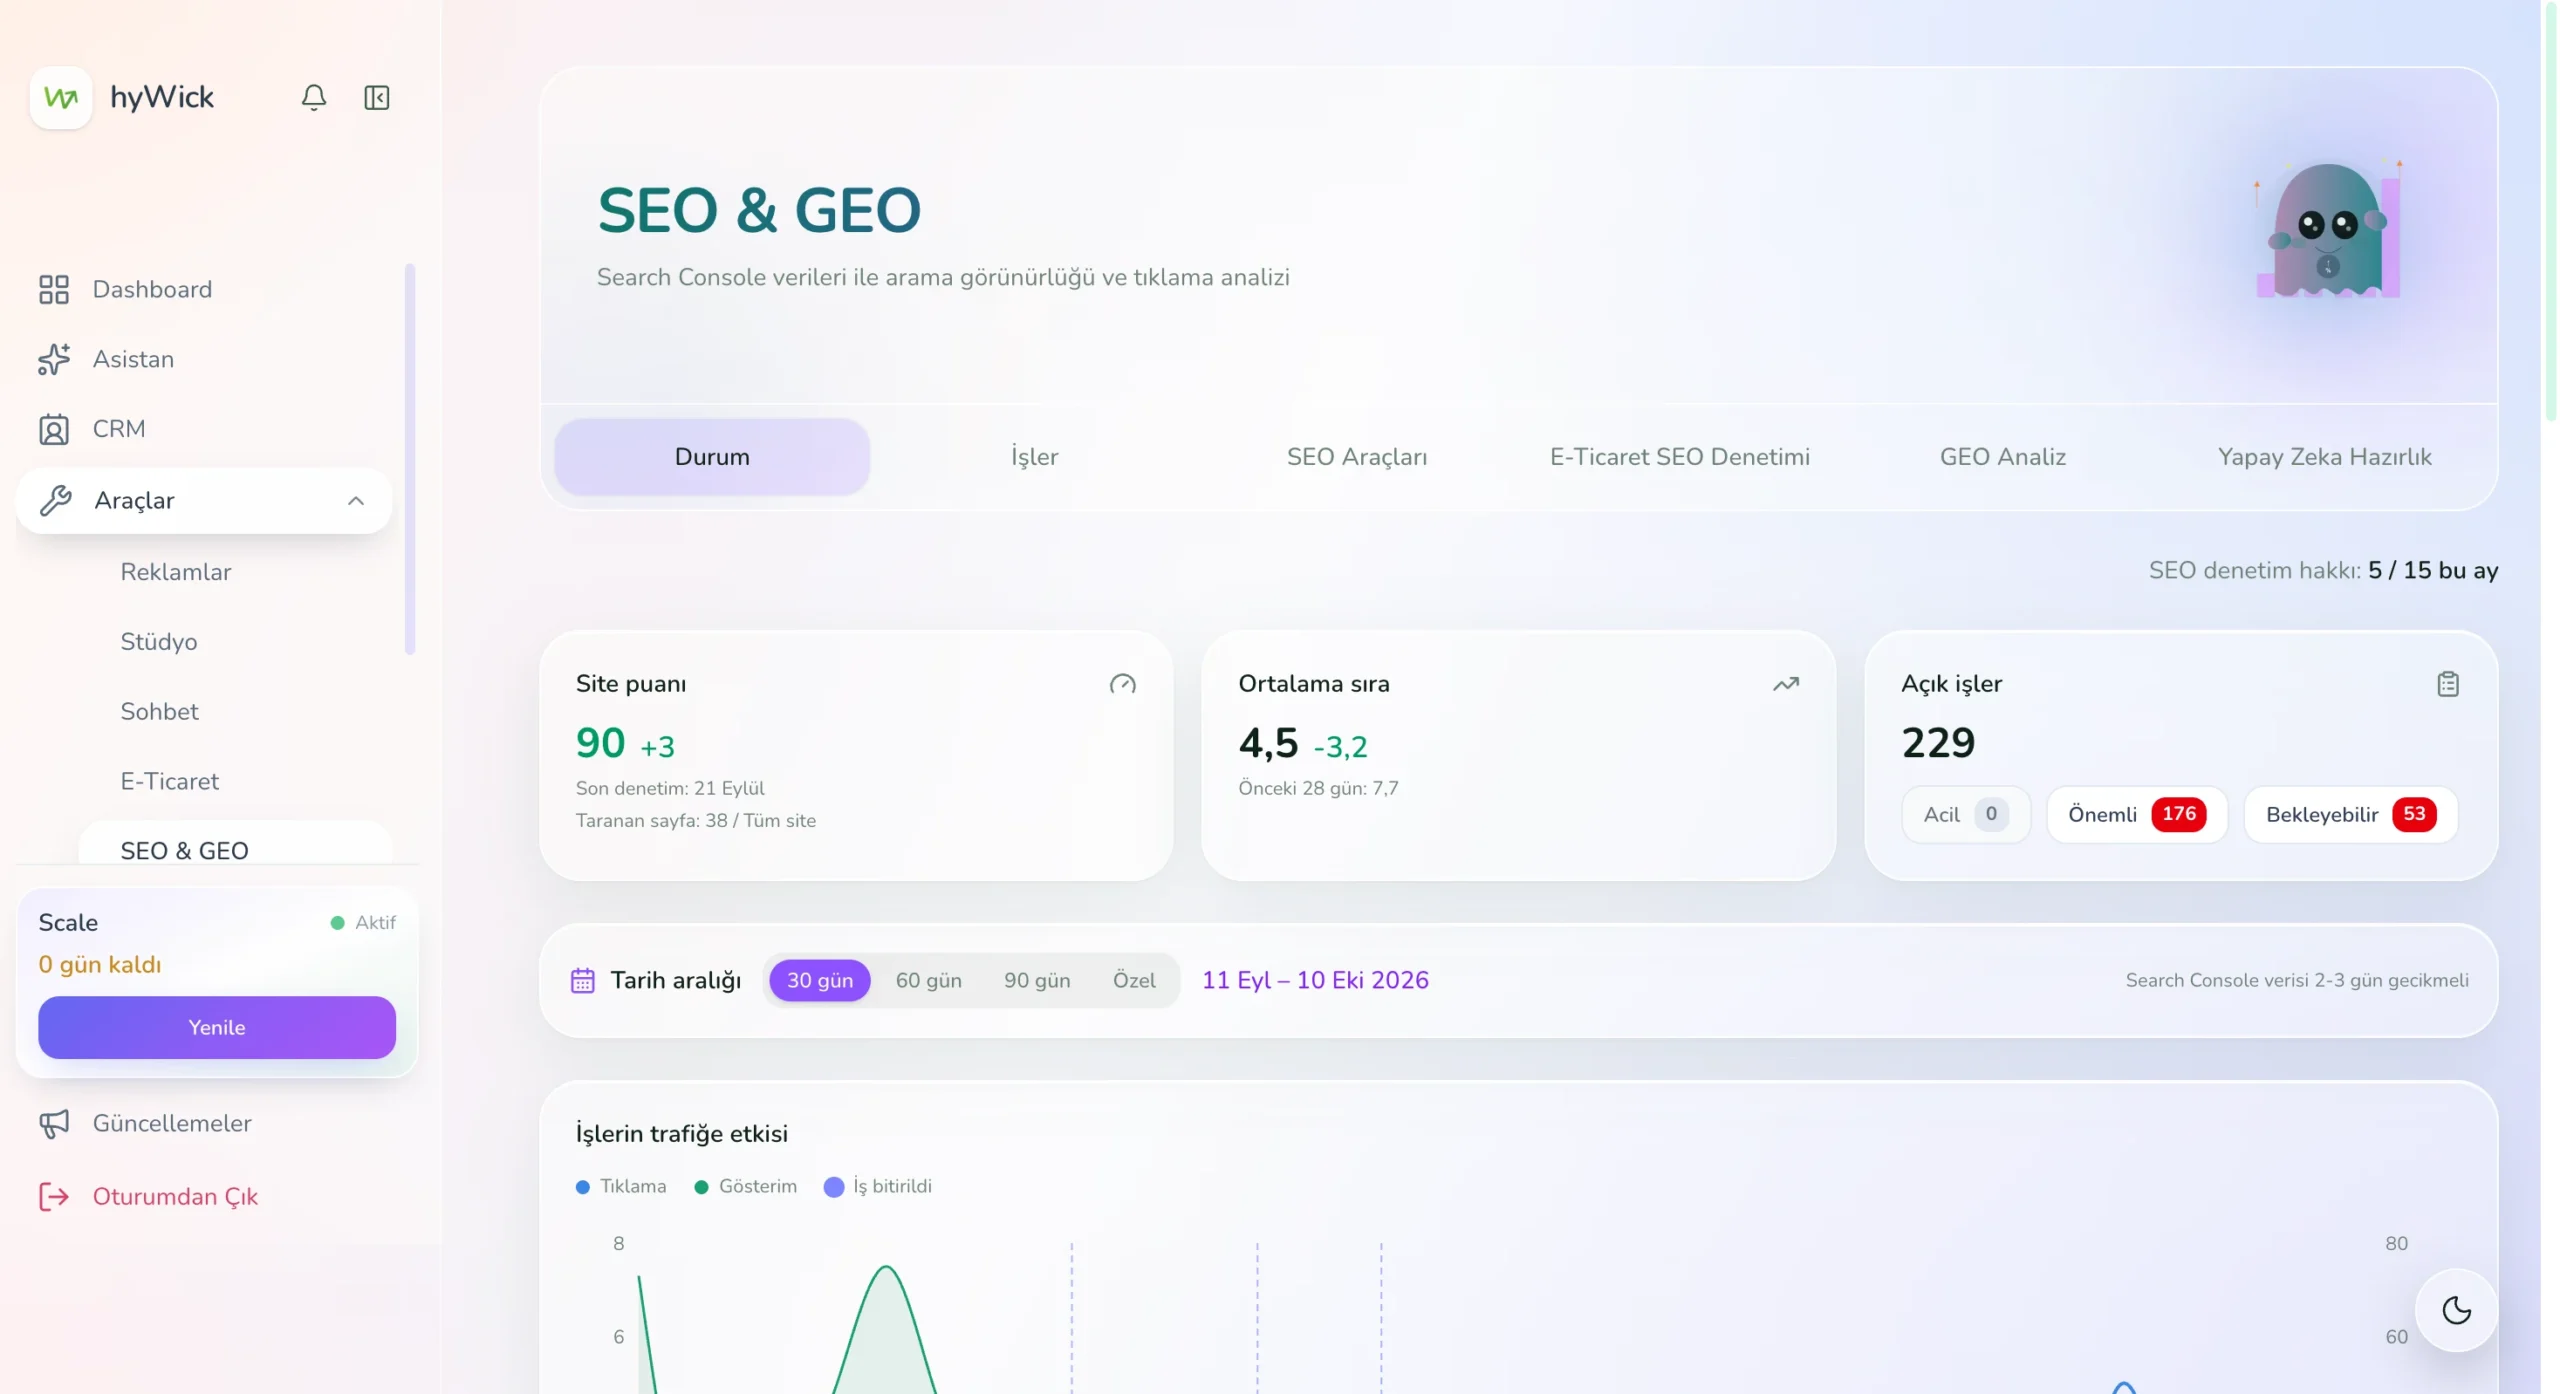Open Sohbet in sidebar
The height and width of the screenshot is (1394, 2560).
point(160,712)
